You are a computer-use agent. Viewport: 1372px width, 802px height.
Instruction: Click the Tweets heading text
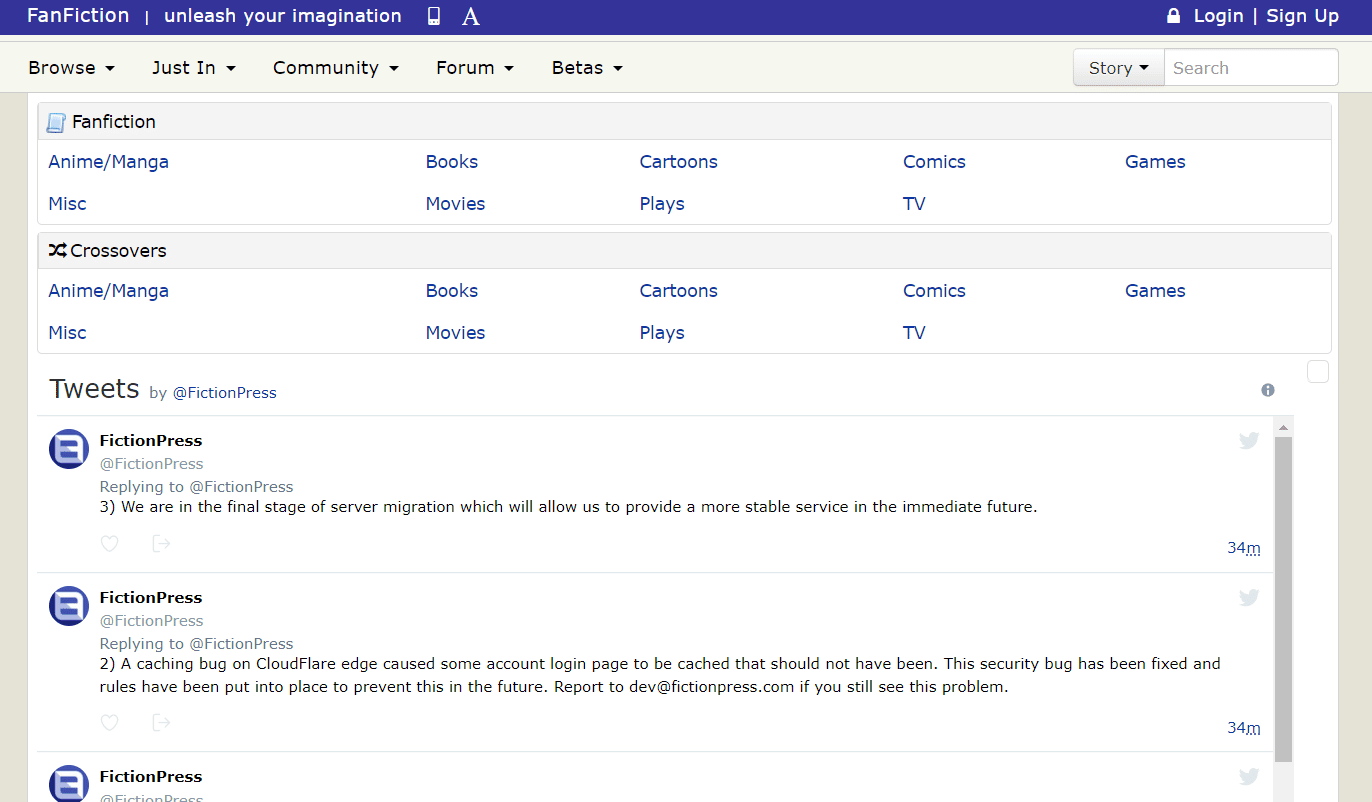[94, 389]
